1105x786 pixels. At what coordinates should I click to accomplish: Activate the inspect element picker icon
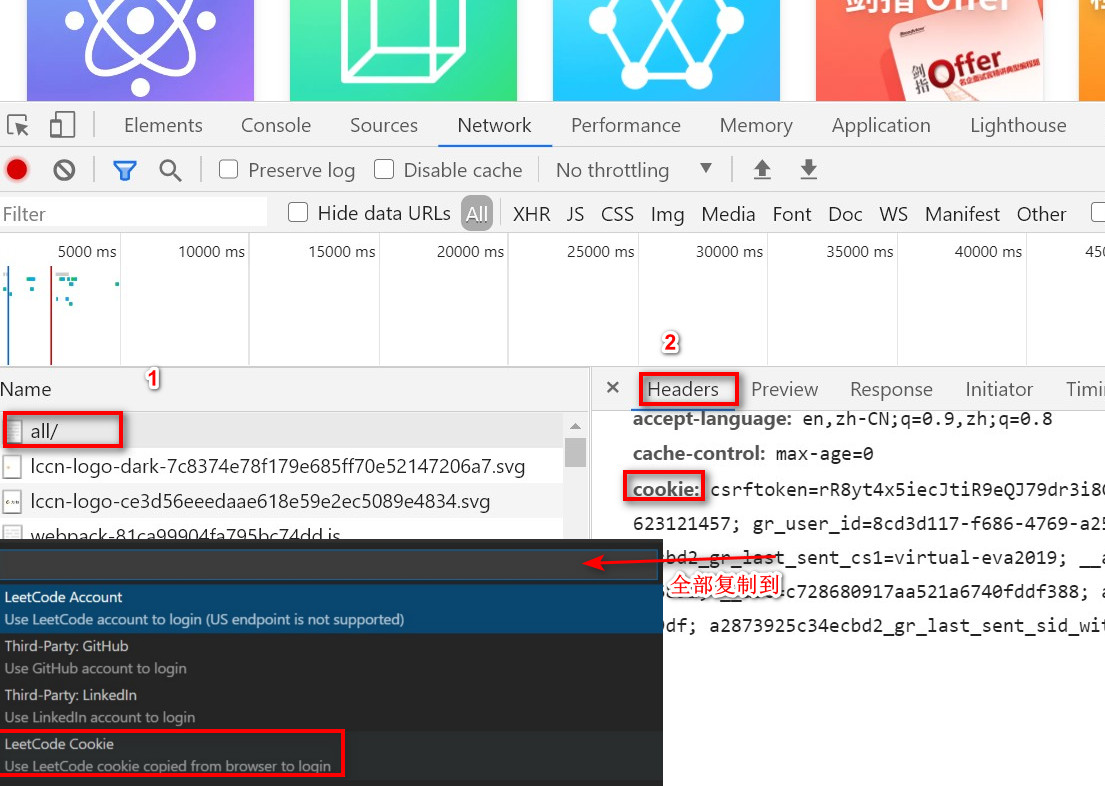click(18, 125)
